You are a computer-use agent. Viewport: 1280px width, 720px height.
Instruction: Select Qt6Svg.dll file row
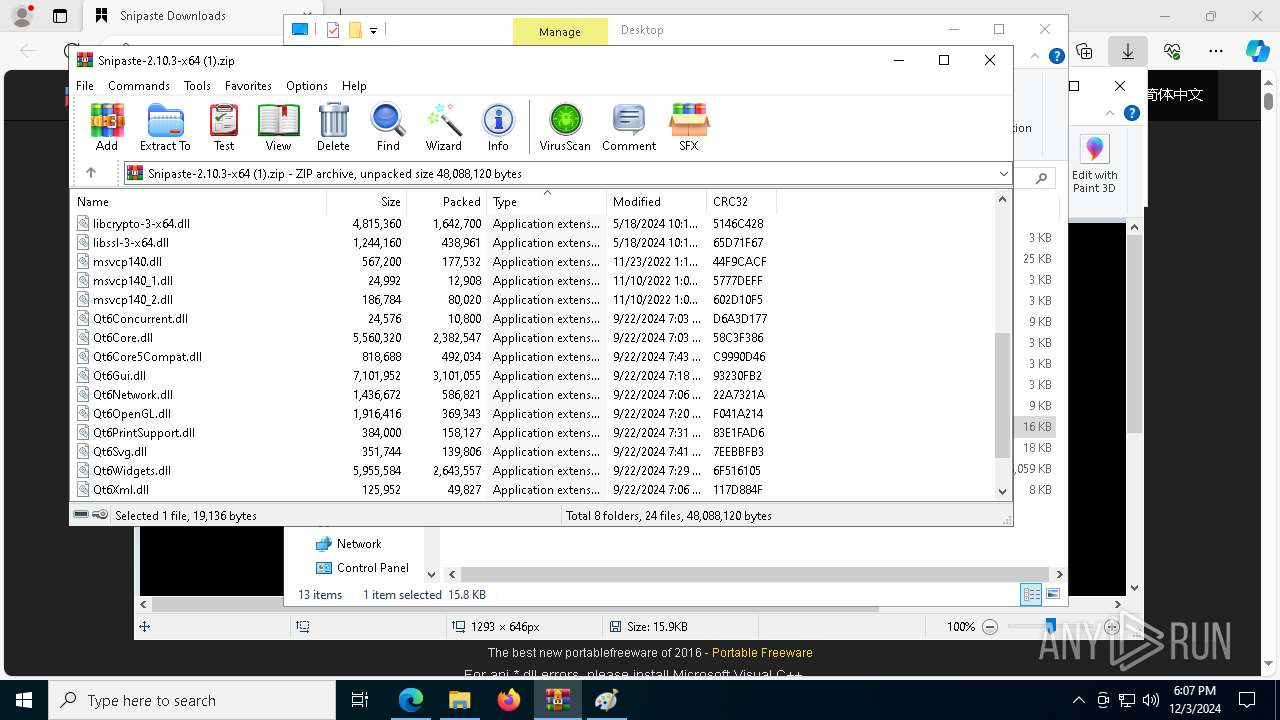pyautogui.click(x=533, y=452)
